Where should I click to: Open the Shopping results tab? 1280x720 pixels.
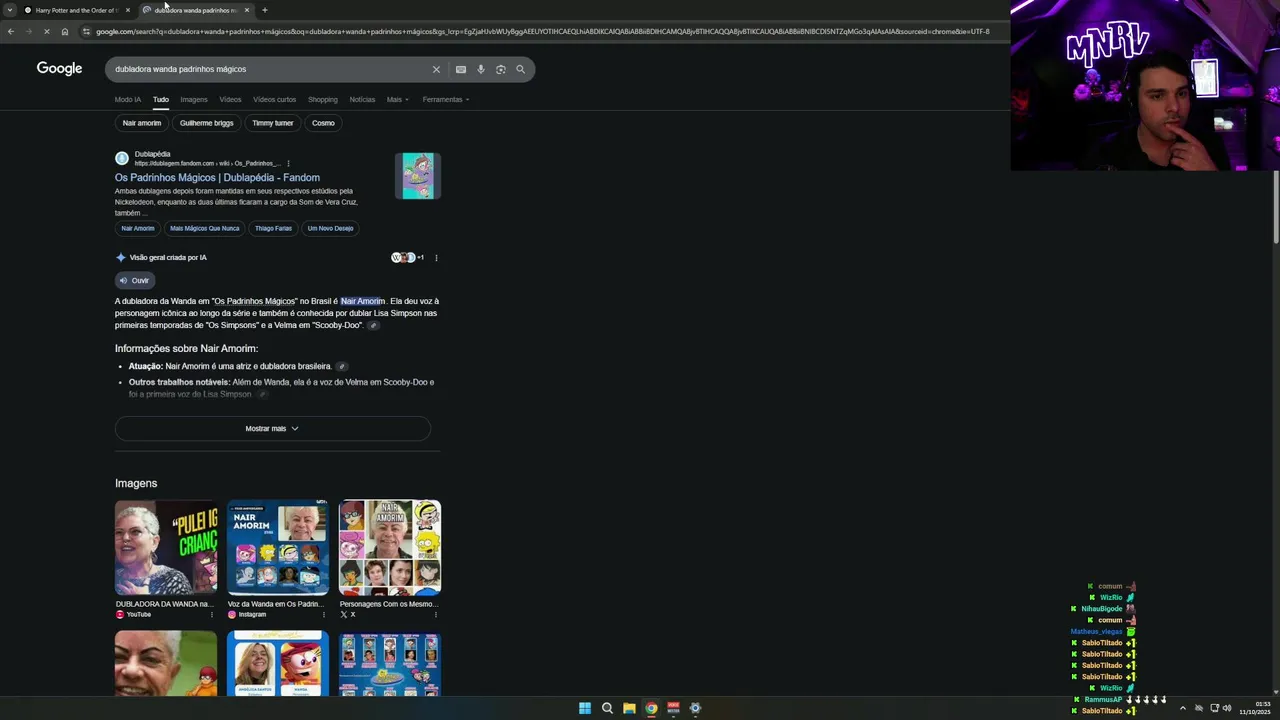coord(322,100)
